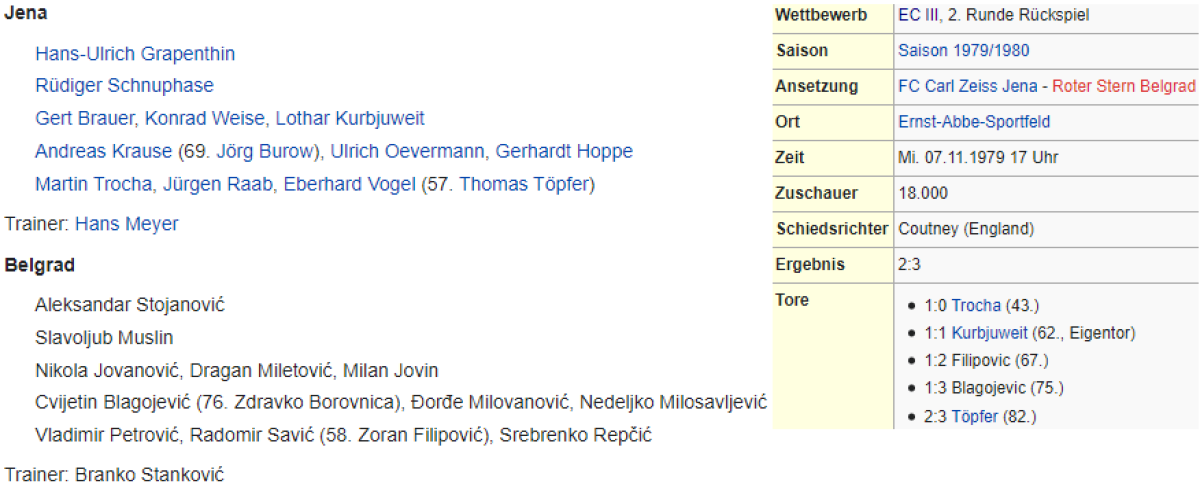This screenshot has height=484, width=1200.
Task: Click Töpfer in the goals list
Action: pos(974,416)
